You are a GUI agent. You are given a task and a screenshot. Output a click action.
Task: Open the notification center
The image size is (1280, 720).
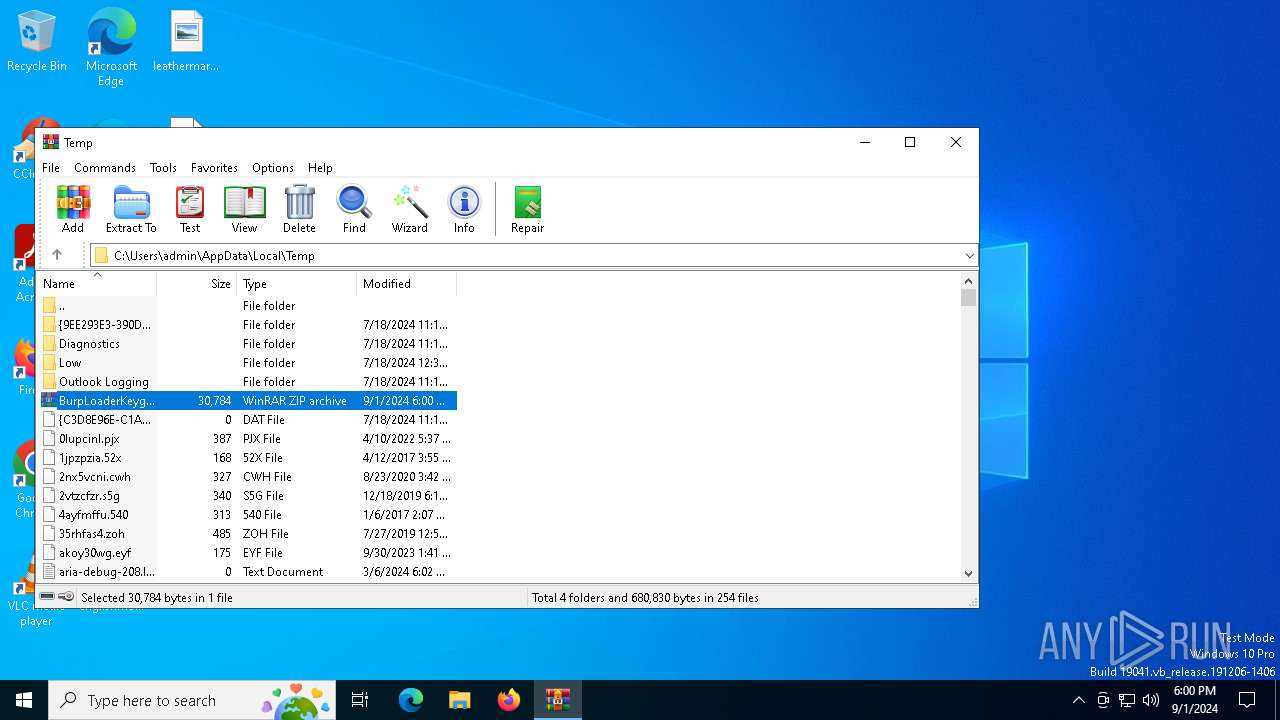1247,700
